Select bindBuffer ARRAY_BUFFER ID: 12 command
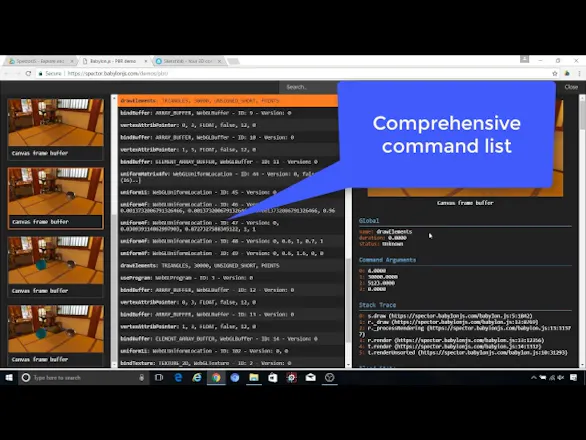Viewport: 586px width, 440px height. click(231, 290)
